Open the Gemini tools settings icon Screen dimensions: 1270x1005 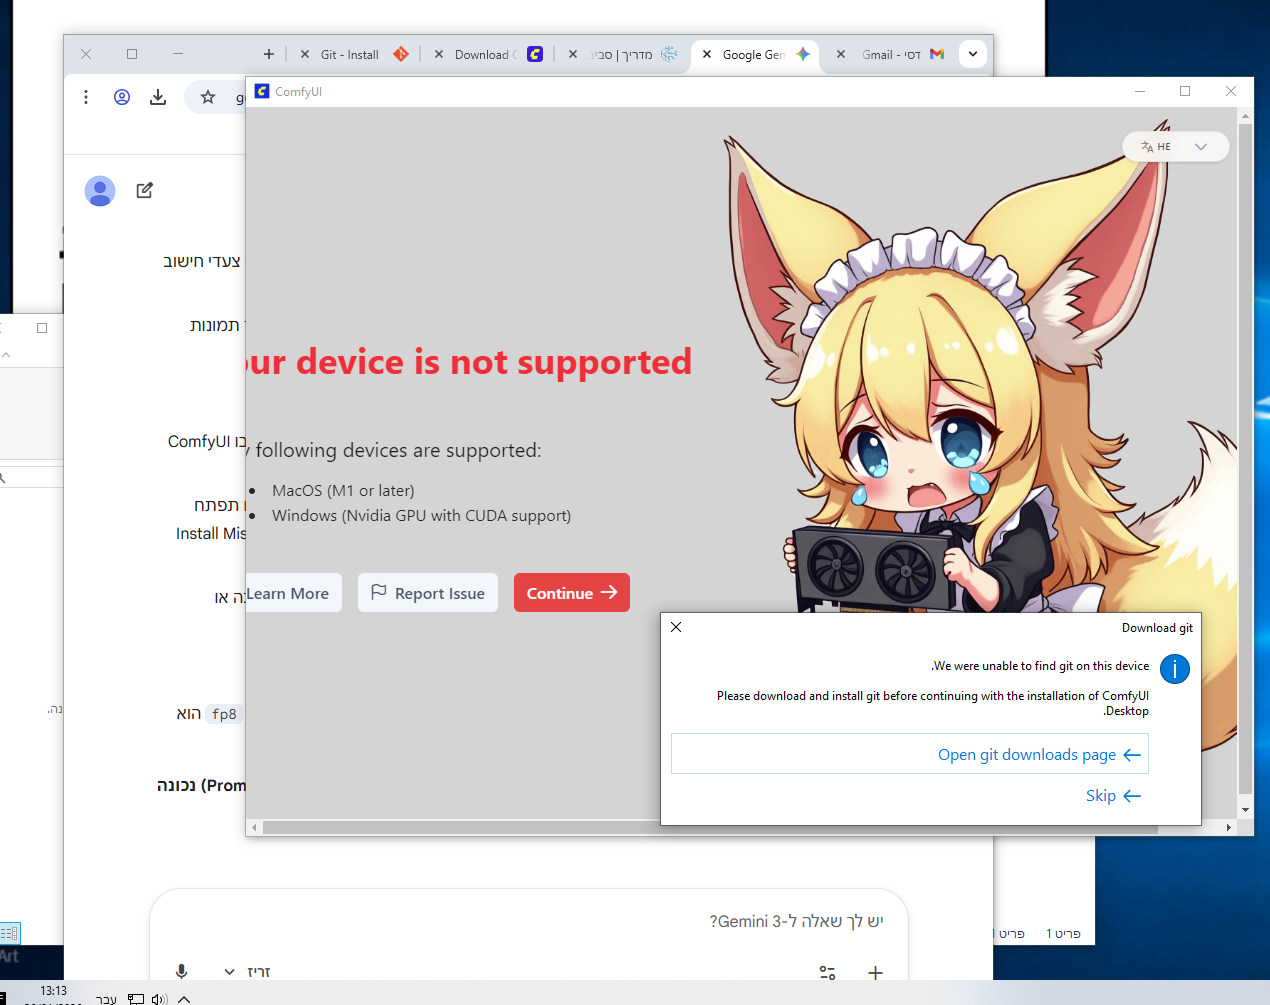pos(827,972)
